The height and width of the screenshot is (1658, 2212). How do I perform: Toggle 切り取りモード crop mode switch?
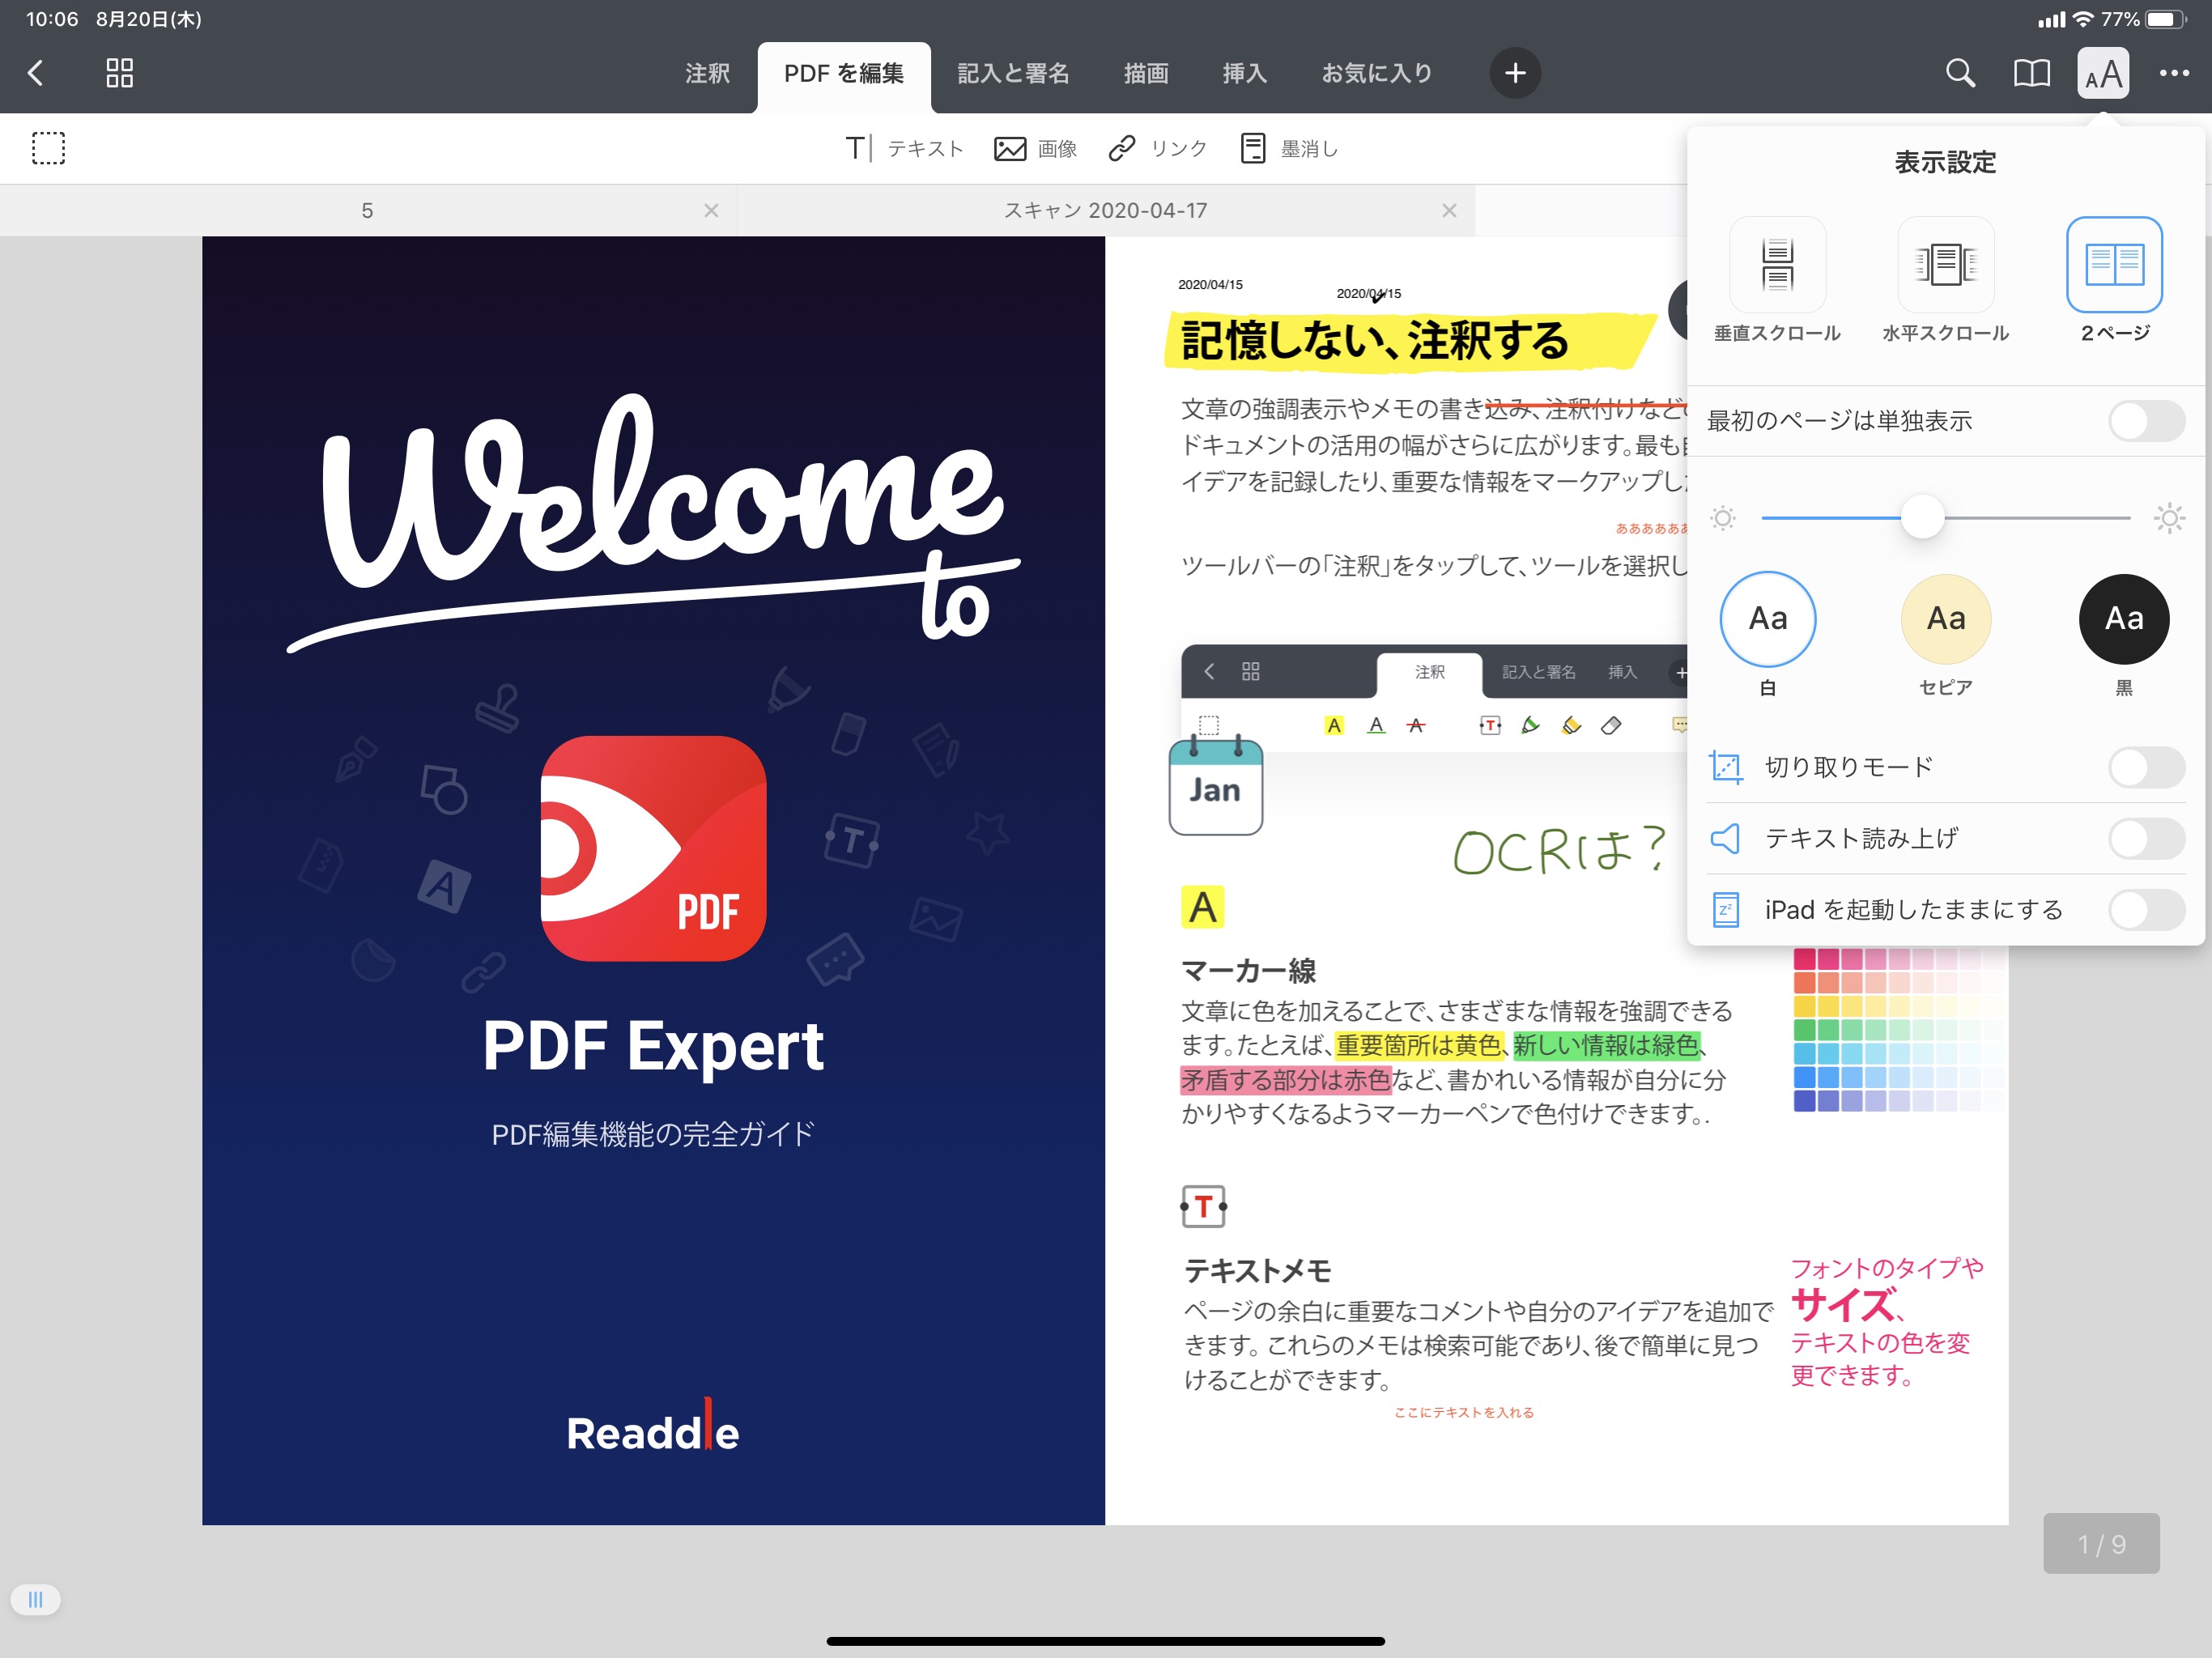pyautogui.click(x=2146, y=767)
